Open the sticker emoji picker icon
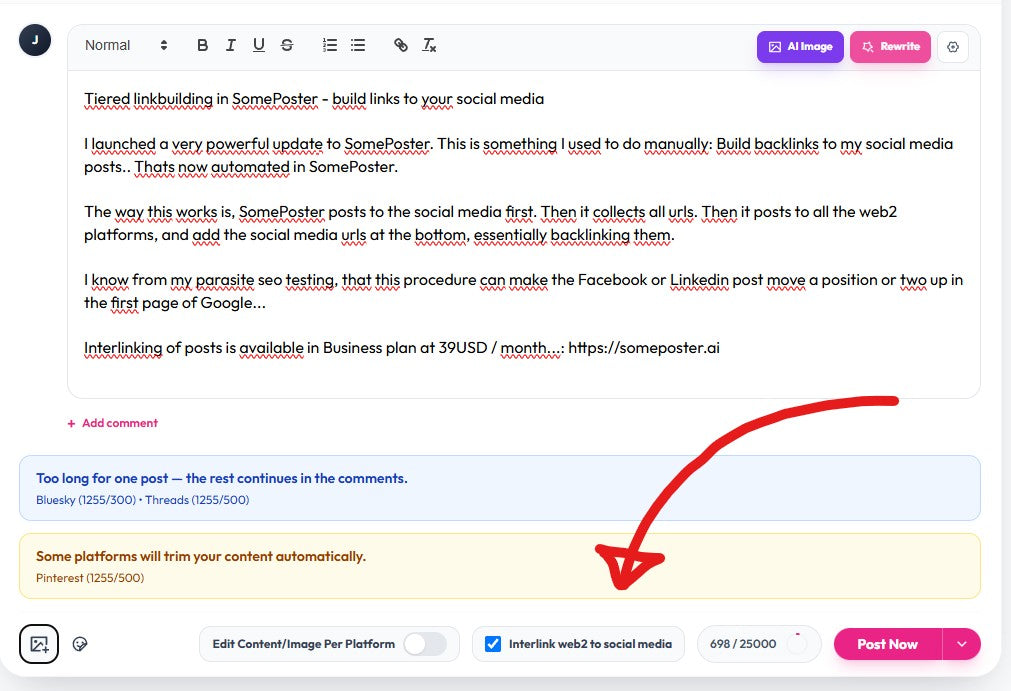The height and width of the screenshot is (691, 1011). pyautogui.click(x=80, y=644)
